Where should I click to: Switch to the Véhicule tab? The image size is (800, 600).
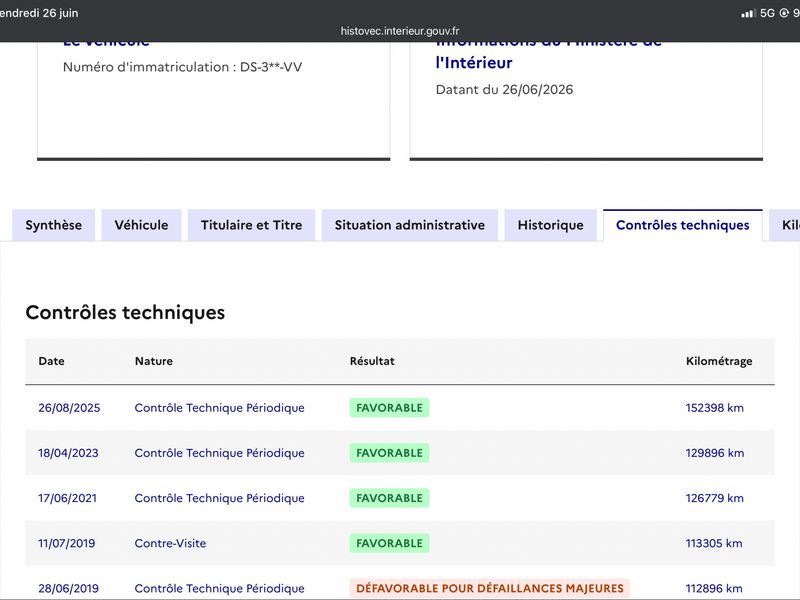(141, 225)
